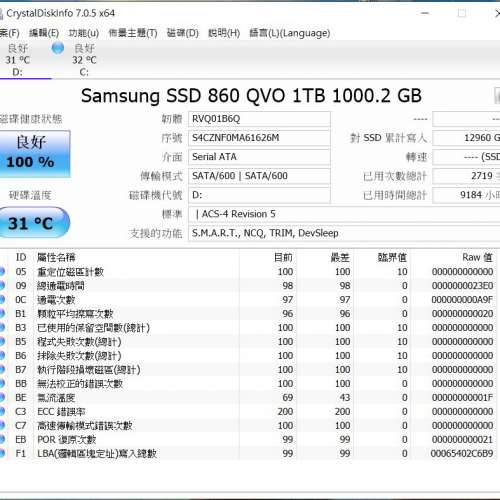Click the interface field Serial ATA
The image size is (500, 500).
coord(259,157)
